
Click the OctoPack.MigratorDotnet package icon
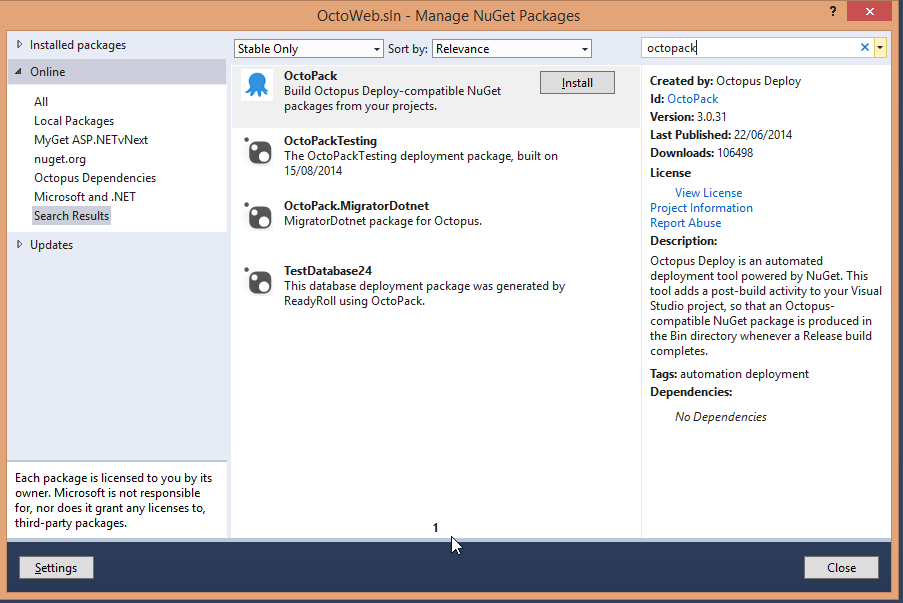[x=258, y=216]
